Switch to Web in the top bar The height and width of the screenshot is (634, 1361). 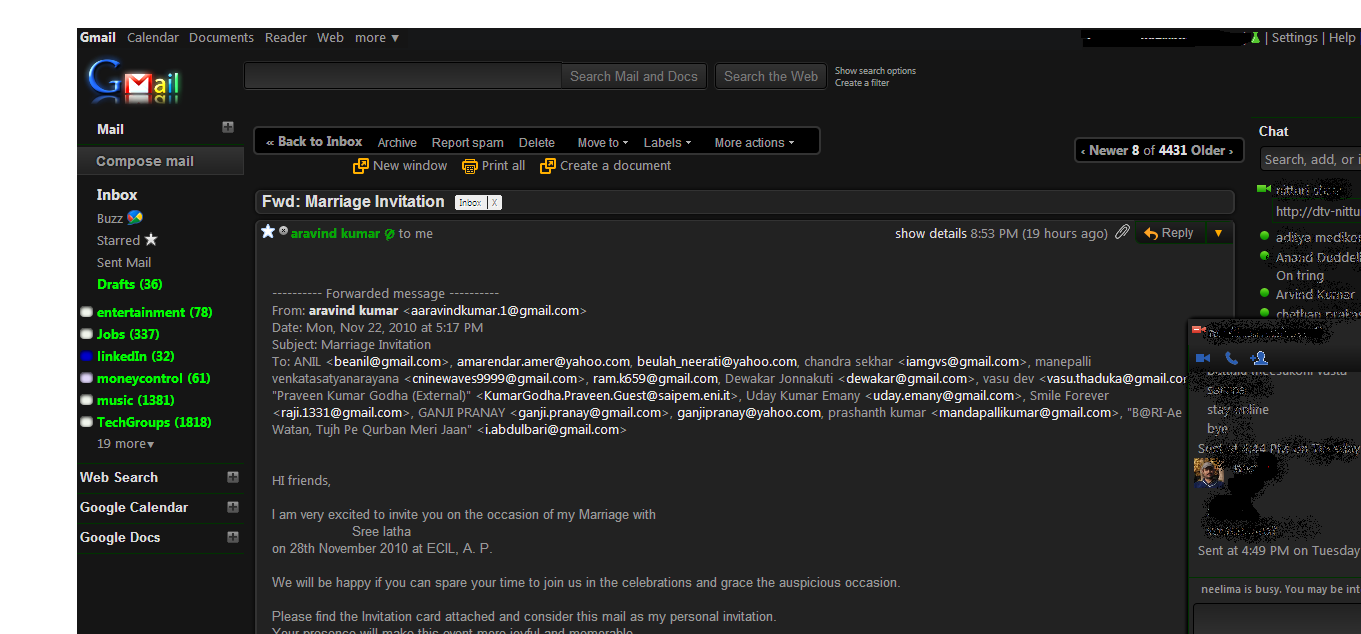(330, 38)
